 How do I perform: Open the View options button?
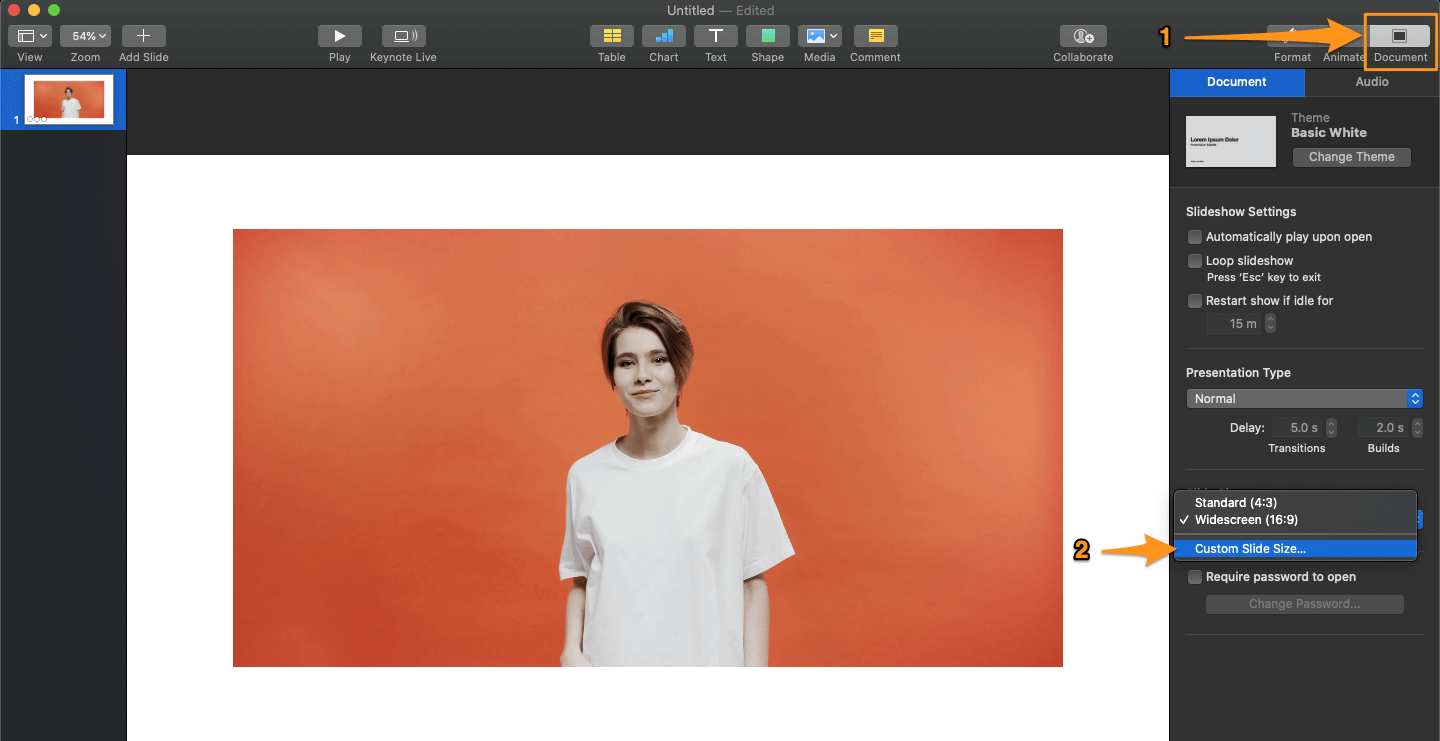point(30,36)
